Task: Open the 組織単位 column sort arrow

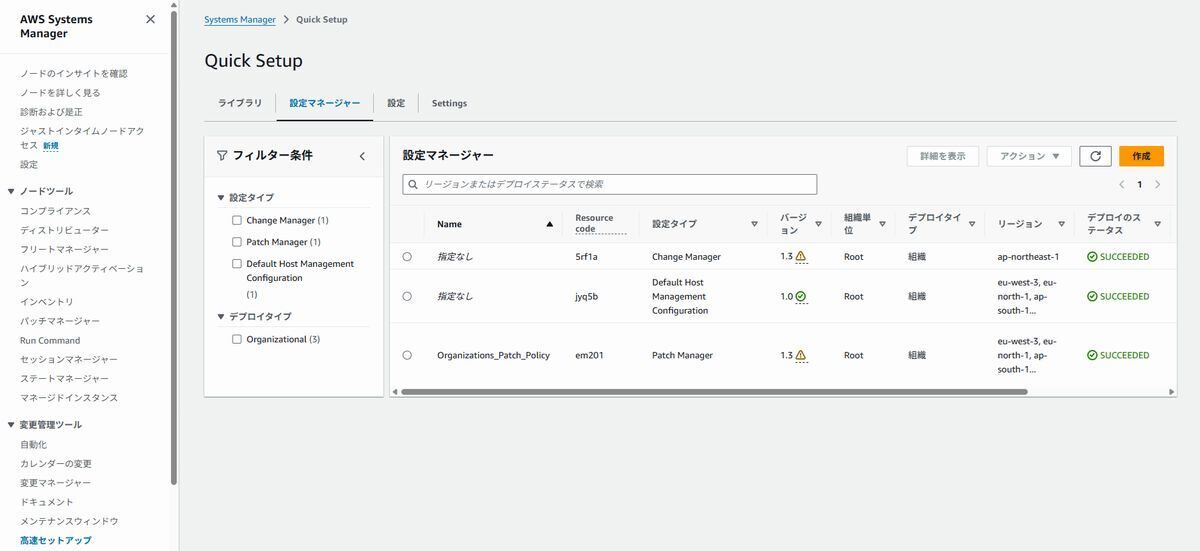Action: coord(882,224)
